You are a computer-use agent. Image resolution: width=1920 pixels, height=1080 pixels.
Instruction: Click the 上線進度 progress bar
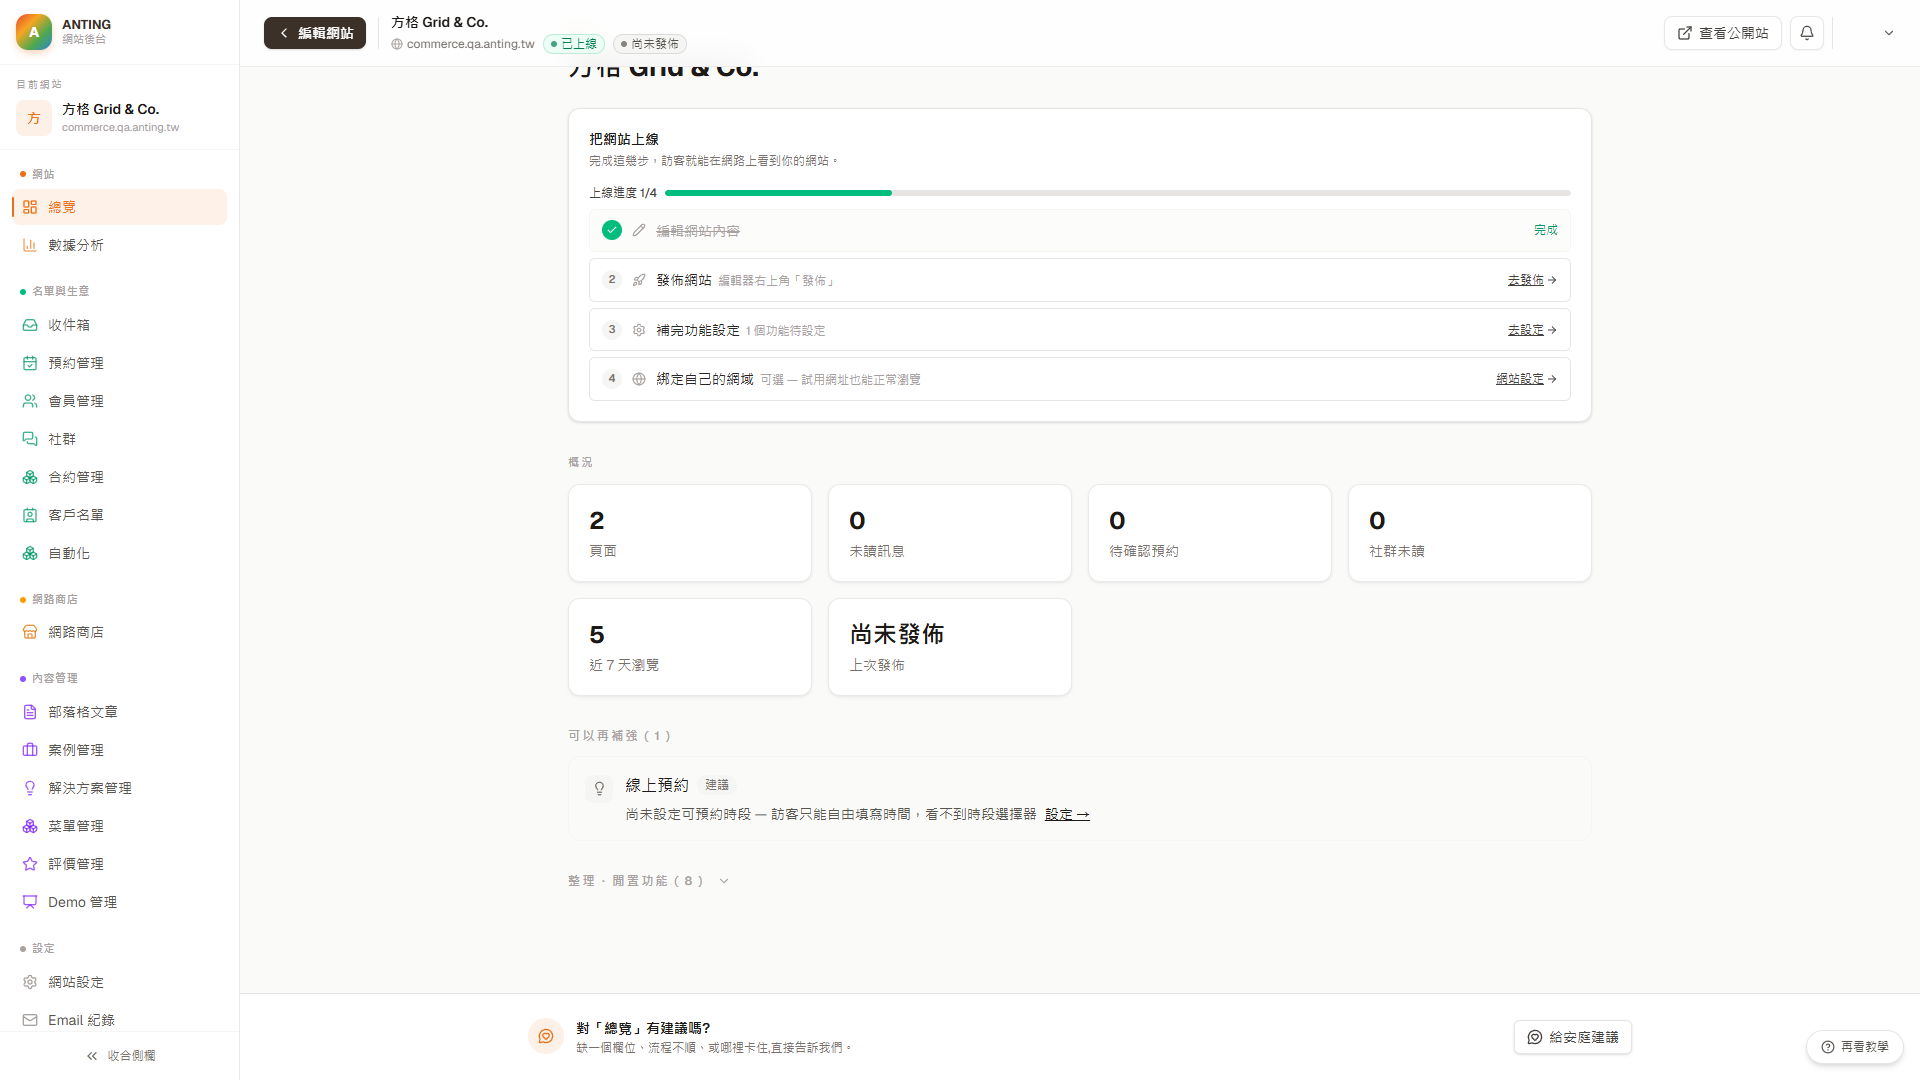click(x=1117, y=193)
